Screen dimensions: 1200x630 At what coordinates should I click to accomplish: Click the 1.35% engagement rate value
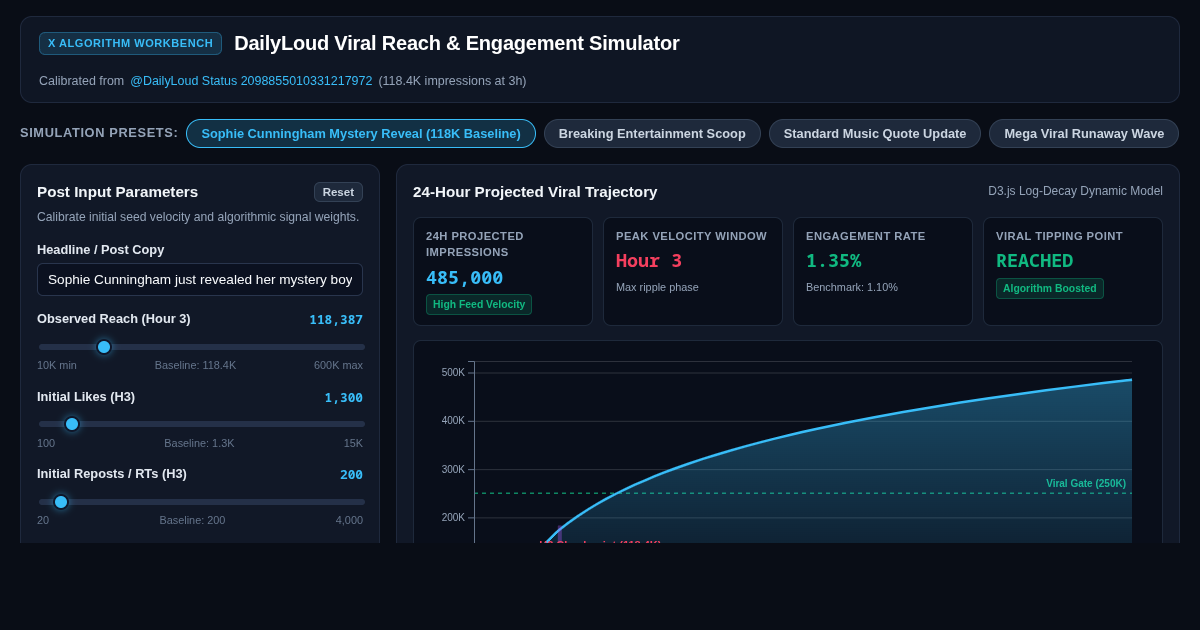coord(834,260)
